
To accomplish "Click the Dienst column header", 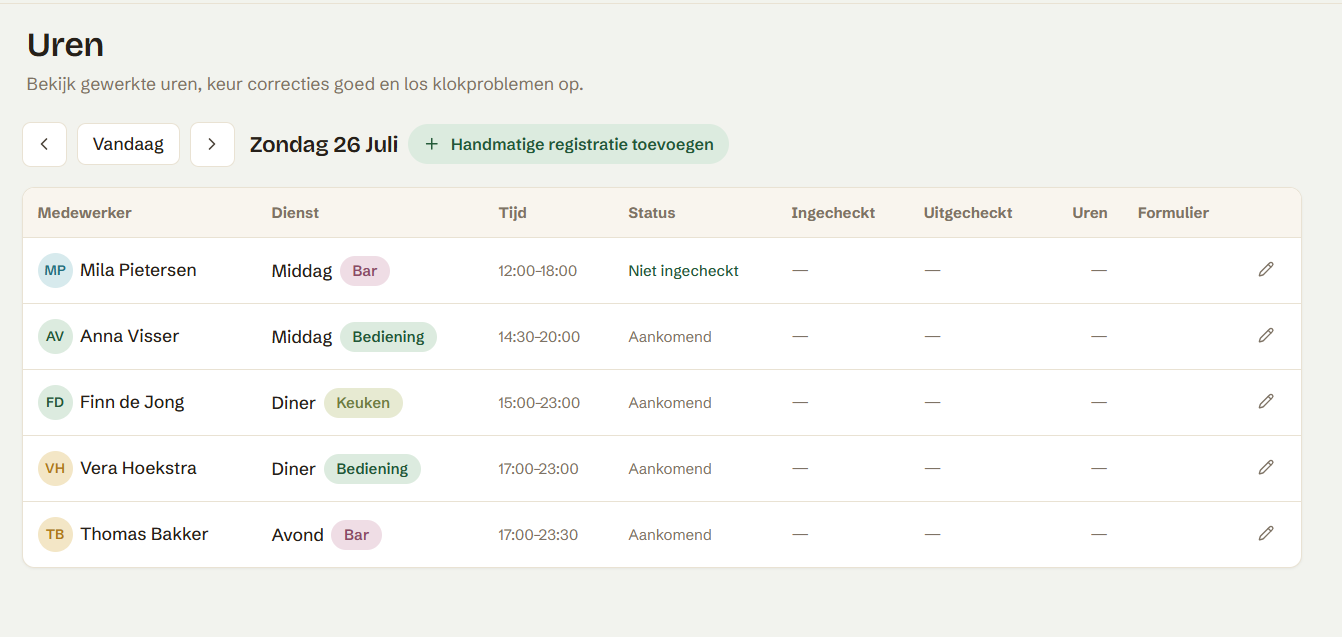I will pos(295,213).
